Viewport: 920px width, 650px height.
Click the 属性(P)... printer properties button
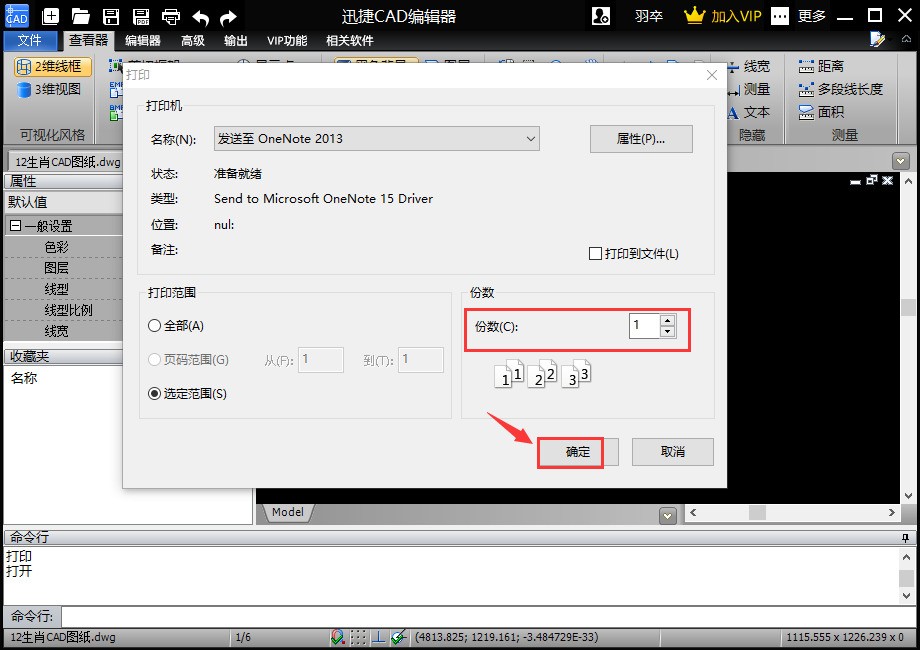[x=641, y=139]
